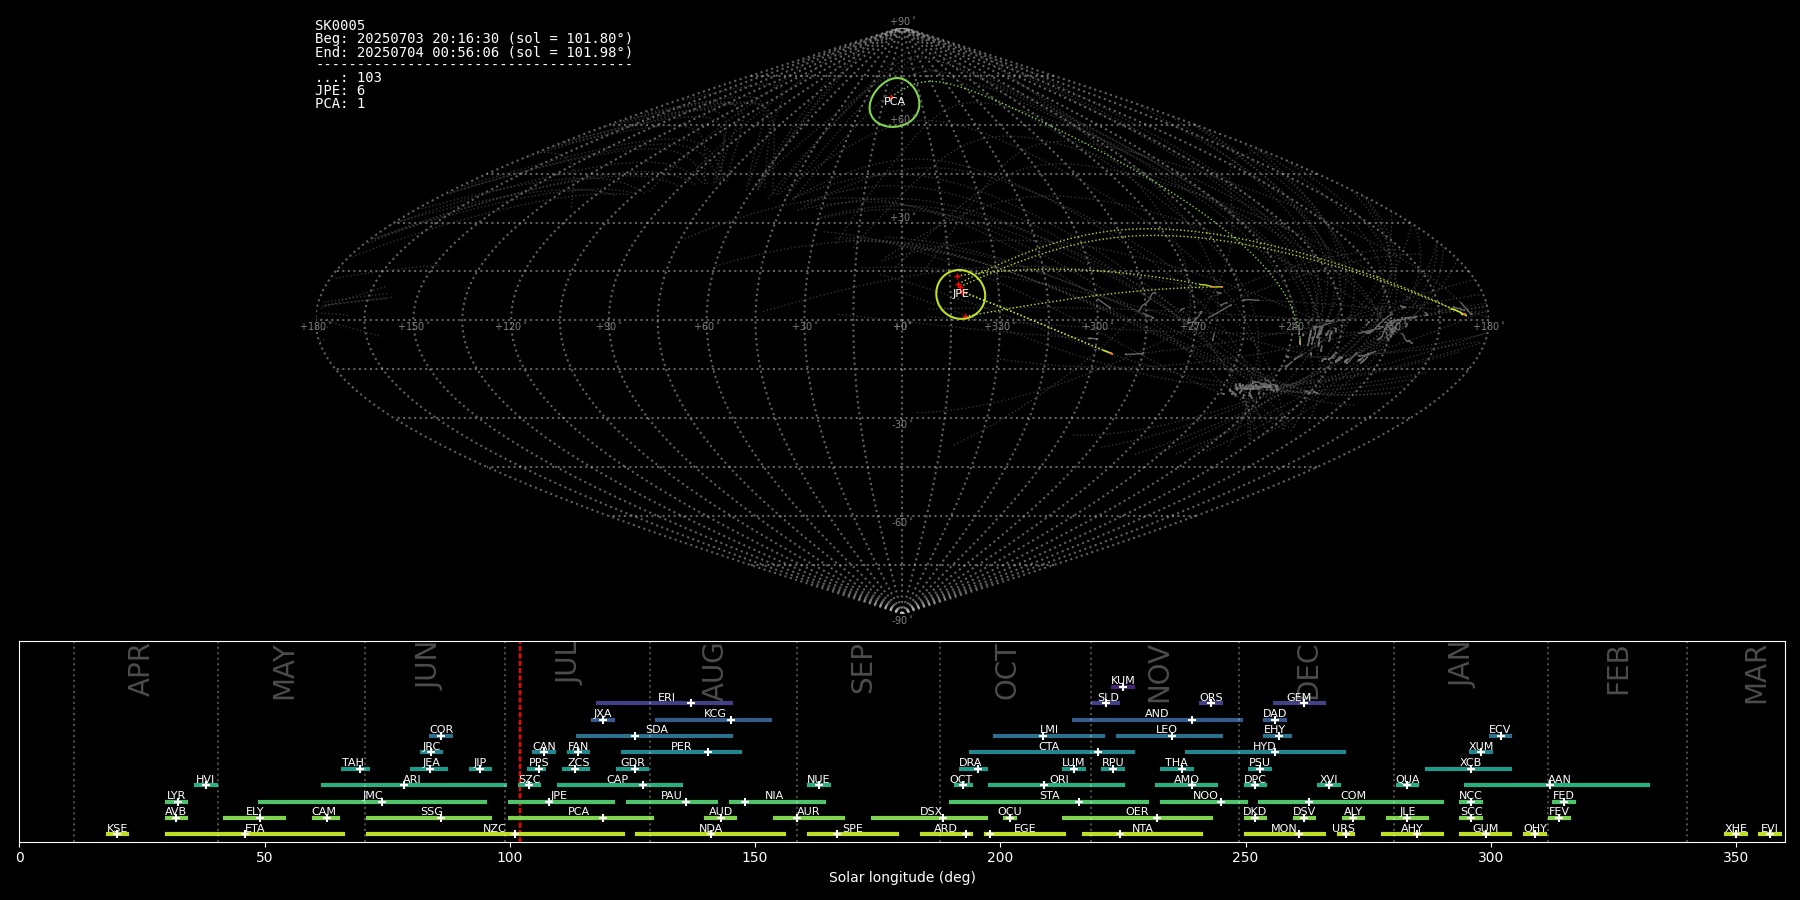The image size is (1800, 900).
Task: Click the CAP shower label
Action: [617, 780]
